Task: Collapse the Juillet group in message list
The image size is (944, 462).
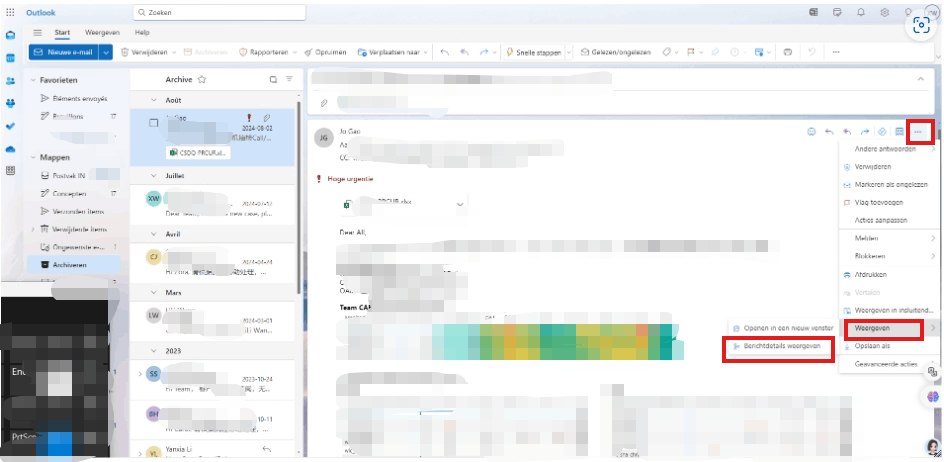Action: (x=153, y=176)
